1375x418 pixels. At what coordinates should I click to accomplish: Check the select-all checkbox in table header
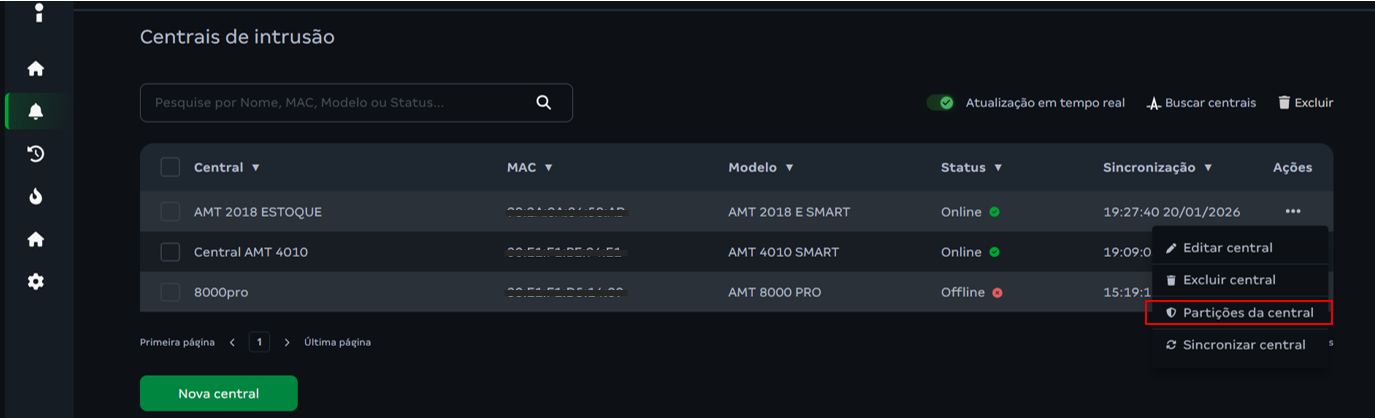(170, 167)
